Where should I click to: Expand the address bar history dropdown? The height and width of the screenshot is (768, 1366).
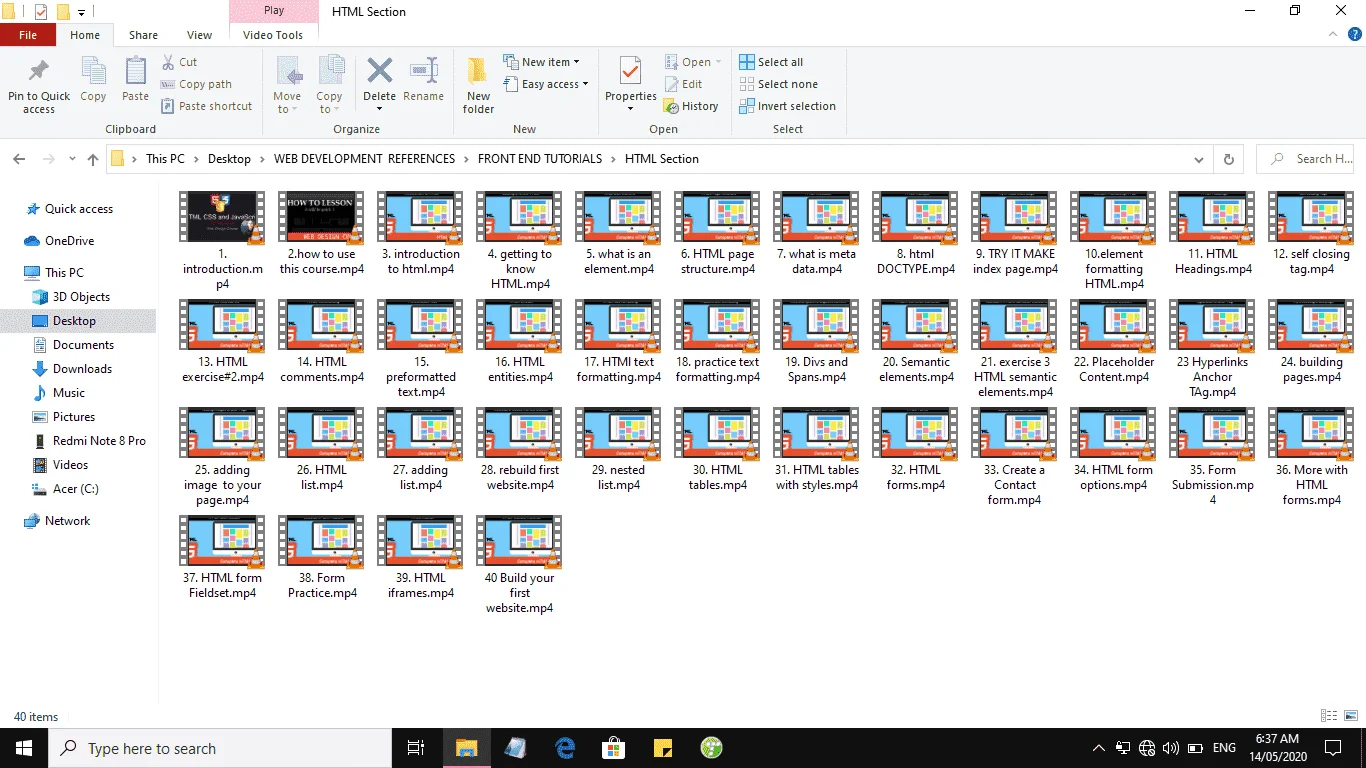click(1199, 159)
